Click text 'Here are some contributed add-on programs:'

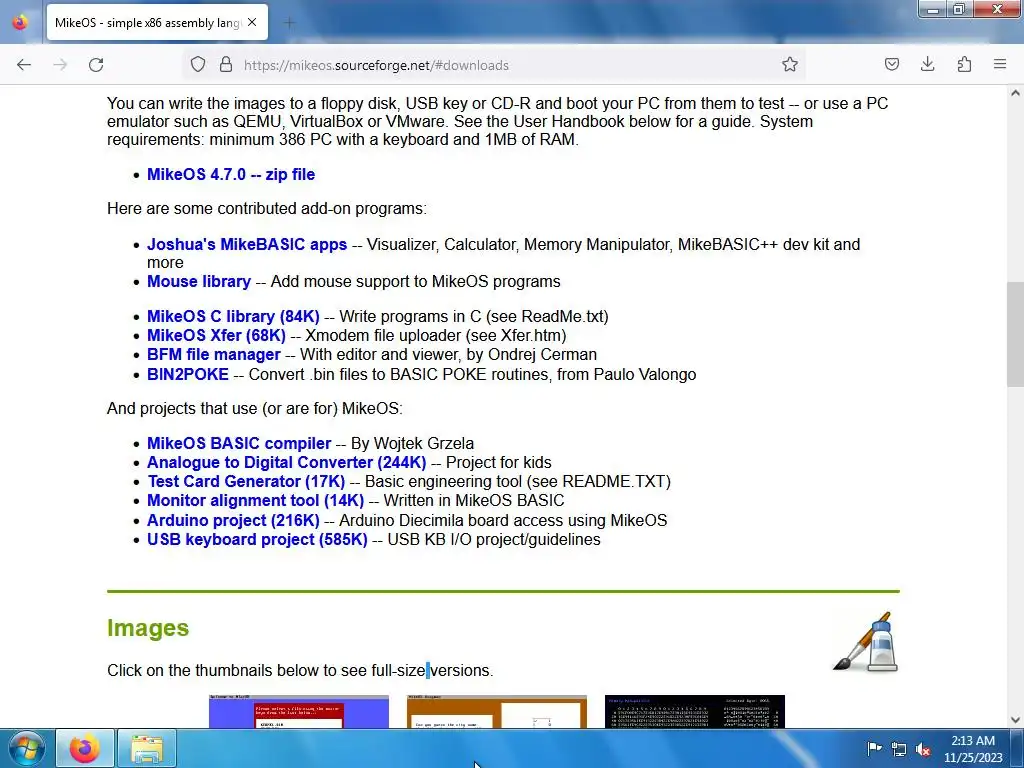[266, 209]
